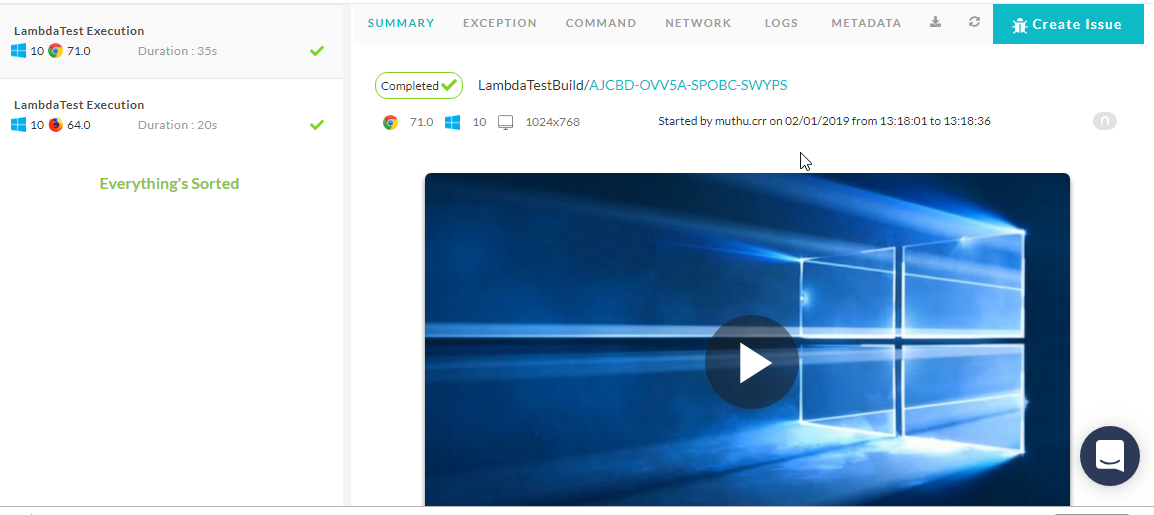The width and height of the screenshot is (1154, 515).
Task: Click Windows icon in summary details
Action: [453, 122]
